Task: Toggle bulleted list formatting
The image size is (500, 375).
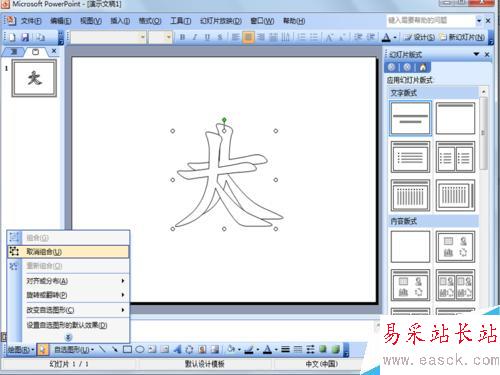Action: point(314,37)
